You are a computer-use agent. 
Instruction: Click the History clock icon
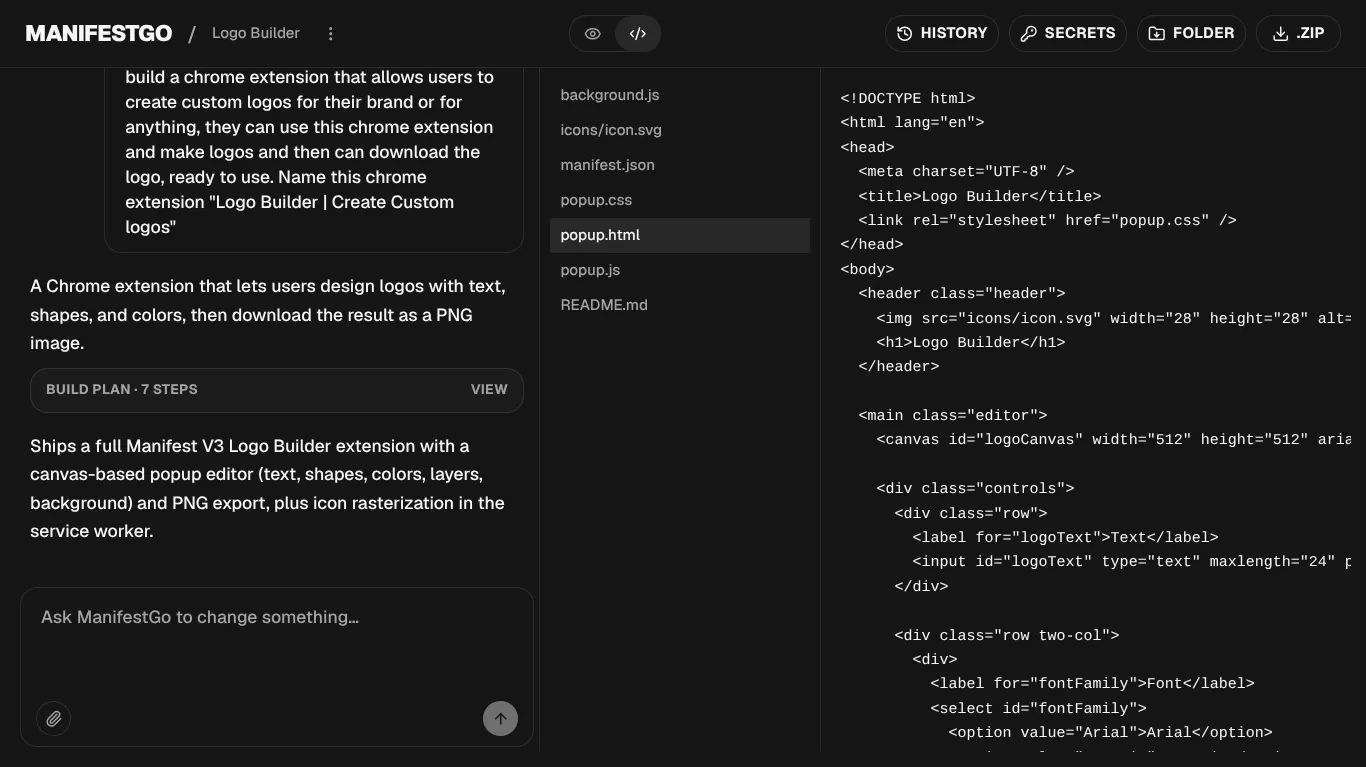(904, 33)
